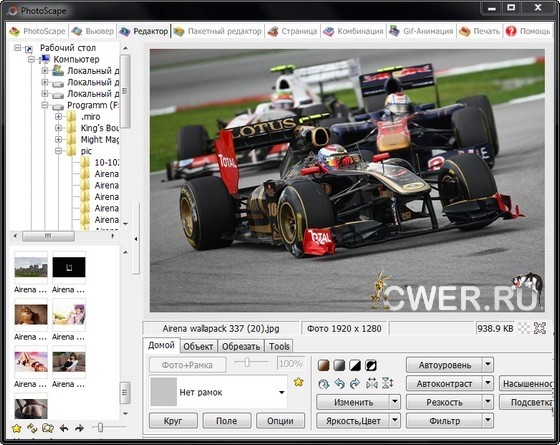Open the Нет рамок frame list

point(218,392)
